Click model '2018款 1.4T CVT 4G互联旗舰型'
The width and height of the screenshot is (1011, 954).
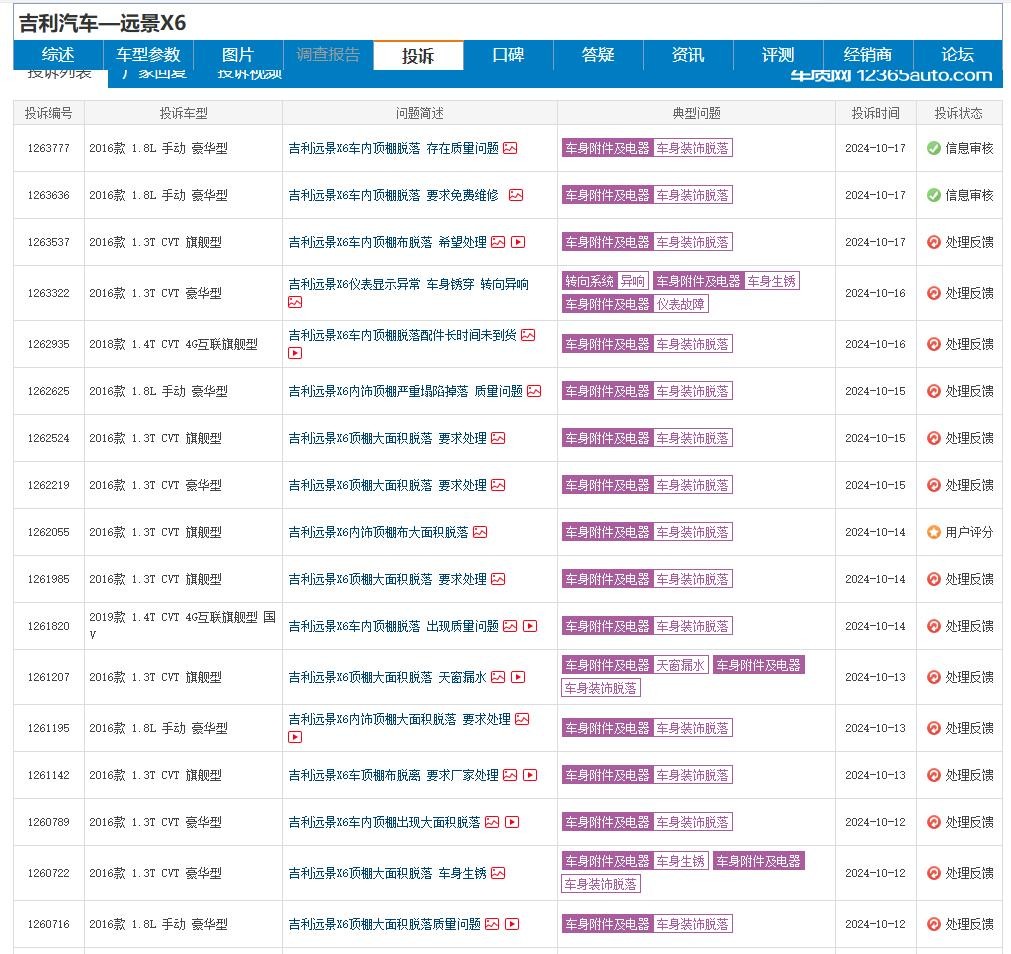pyautogui.click(x=173, y=344)
